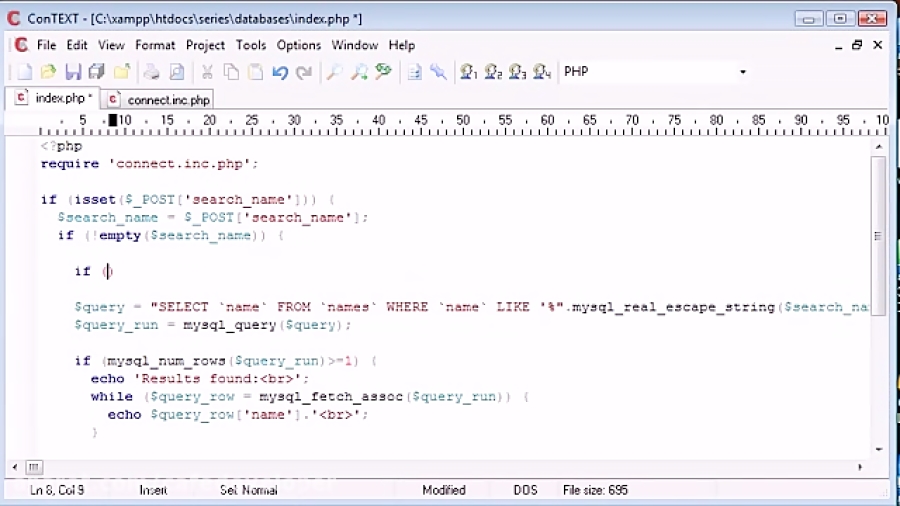Click the line require 'connect.inc.php';

(149, 164)
